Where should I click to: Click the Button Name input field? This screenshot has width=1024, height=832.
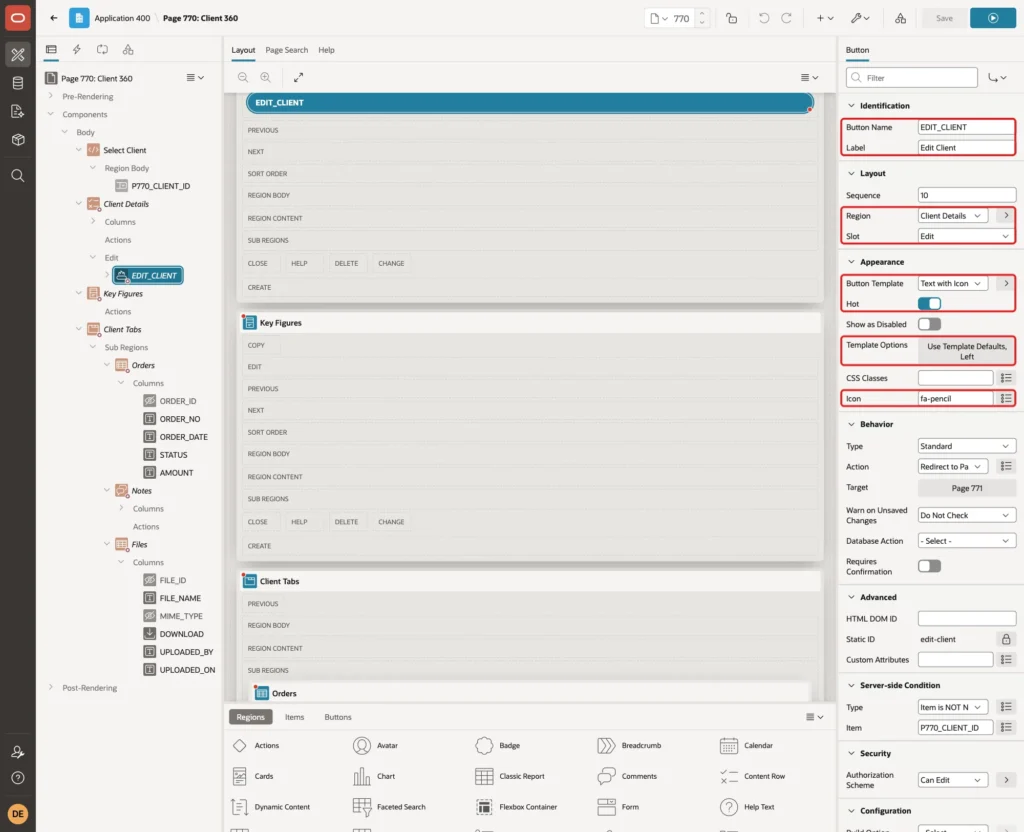(966, 127)
